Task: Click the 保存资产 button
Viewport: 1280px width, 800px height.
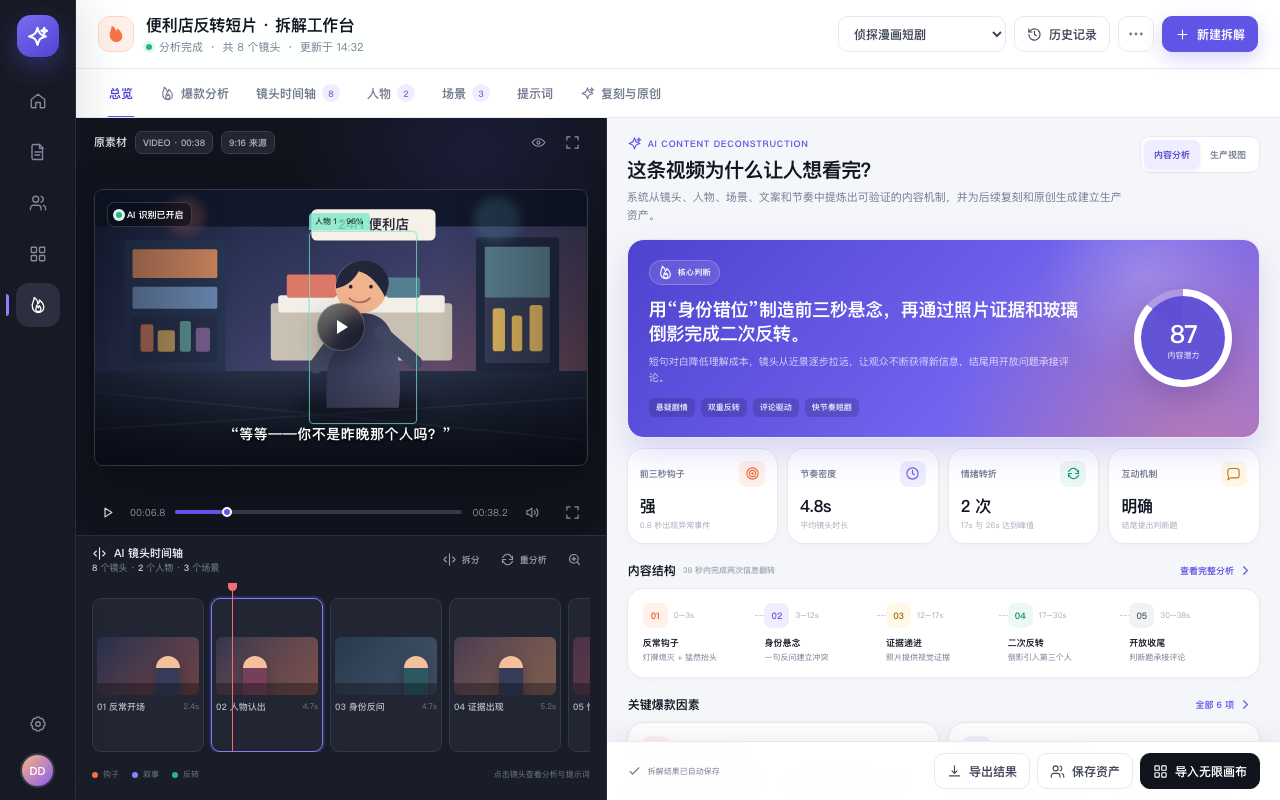Action: click(x=1085, y=771)
